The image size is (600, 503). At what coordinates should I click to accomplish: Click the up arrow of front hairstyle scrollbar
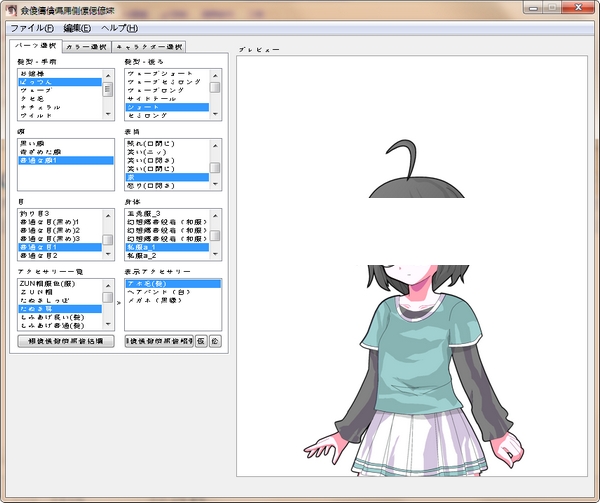pyautogui.click(x=108, y=74)
